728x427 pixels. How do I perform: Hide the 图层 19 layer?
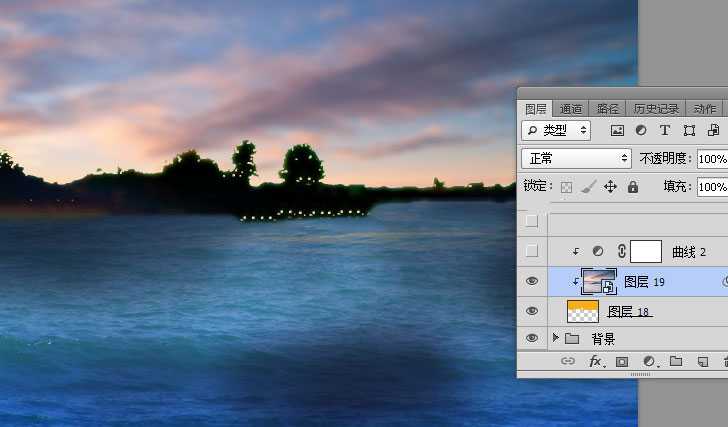(x=532, y=281)
